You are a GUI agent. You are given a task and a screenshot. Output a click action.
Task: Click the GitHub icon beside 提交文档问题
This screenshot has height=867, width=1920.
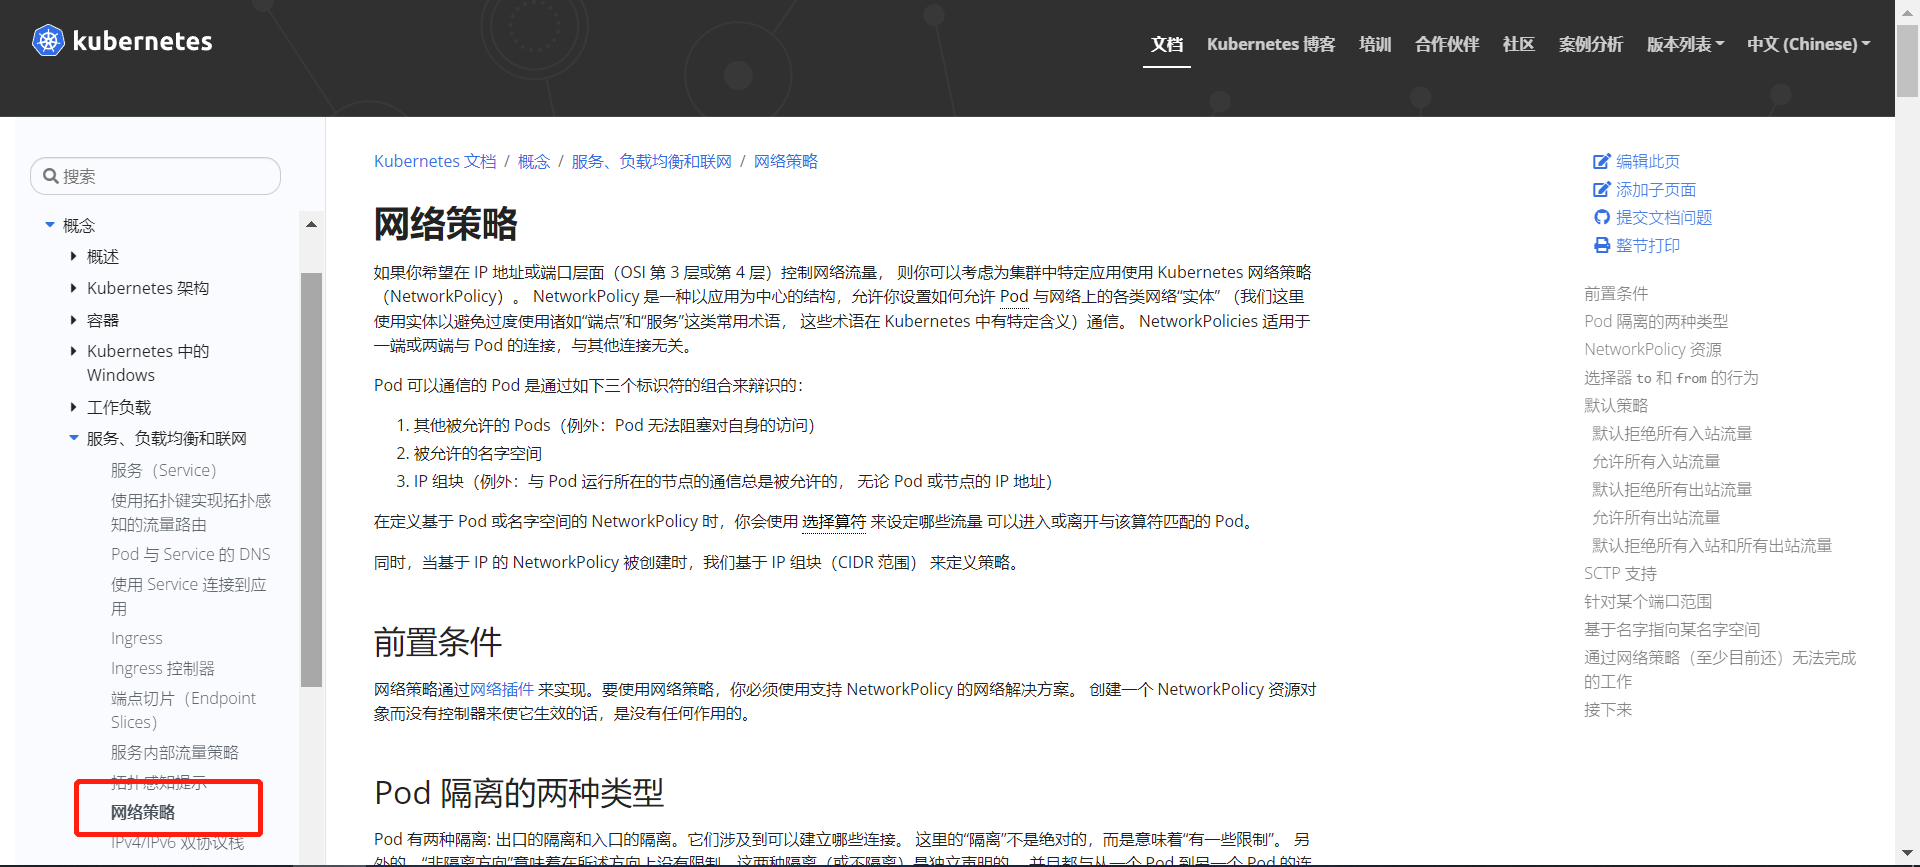coord(1602,217)
